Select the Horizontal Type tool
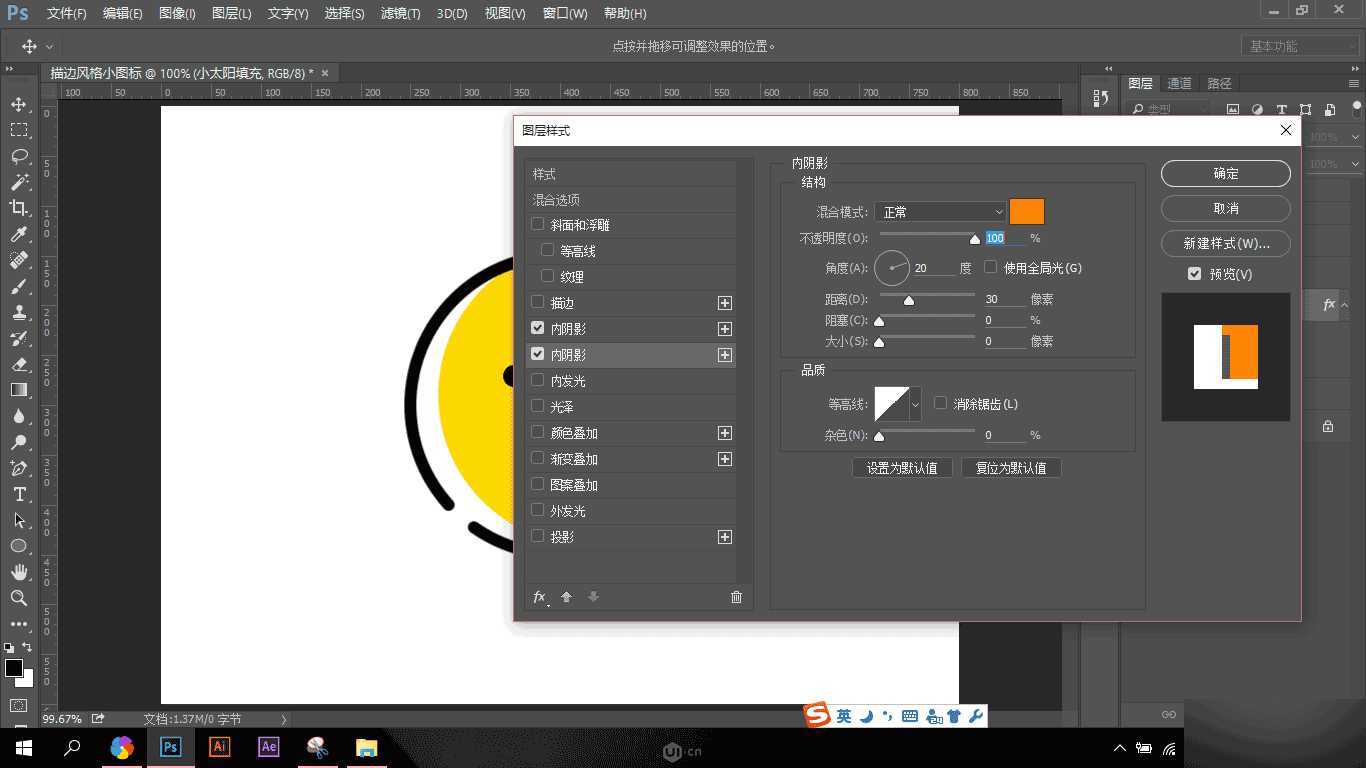This screenshot has width=1366, height=768. [18, 494]
